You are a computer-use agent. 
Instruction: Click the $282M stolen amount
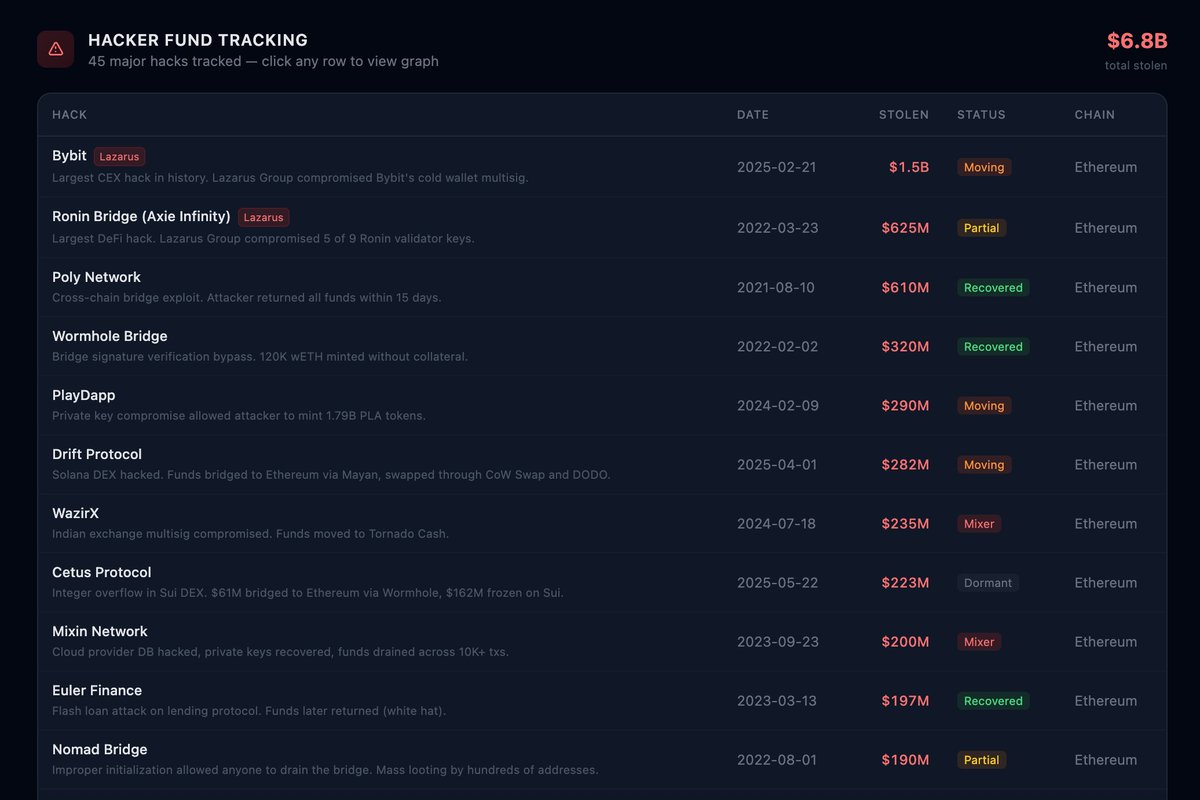point(905,464)
